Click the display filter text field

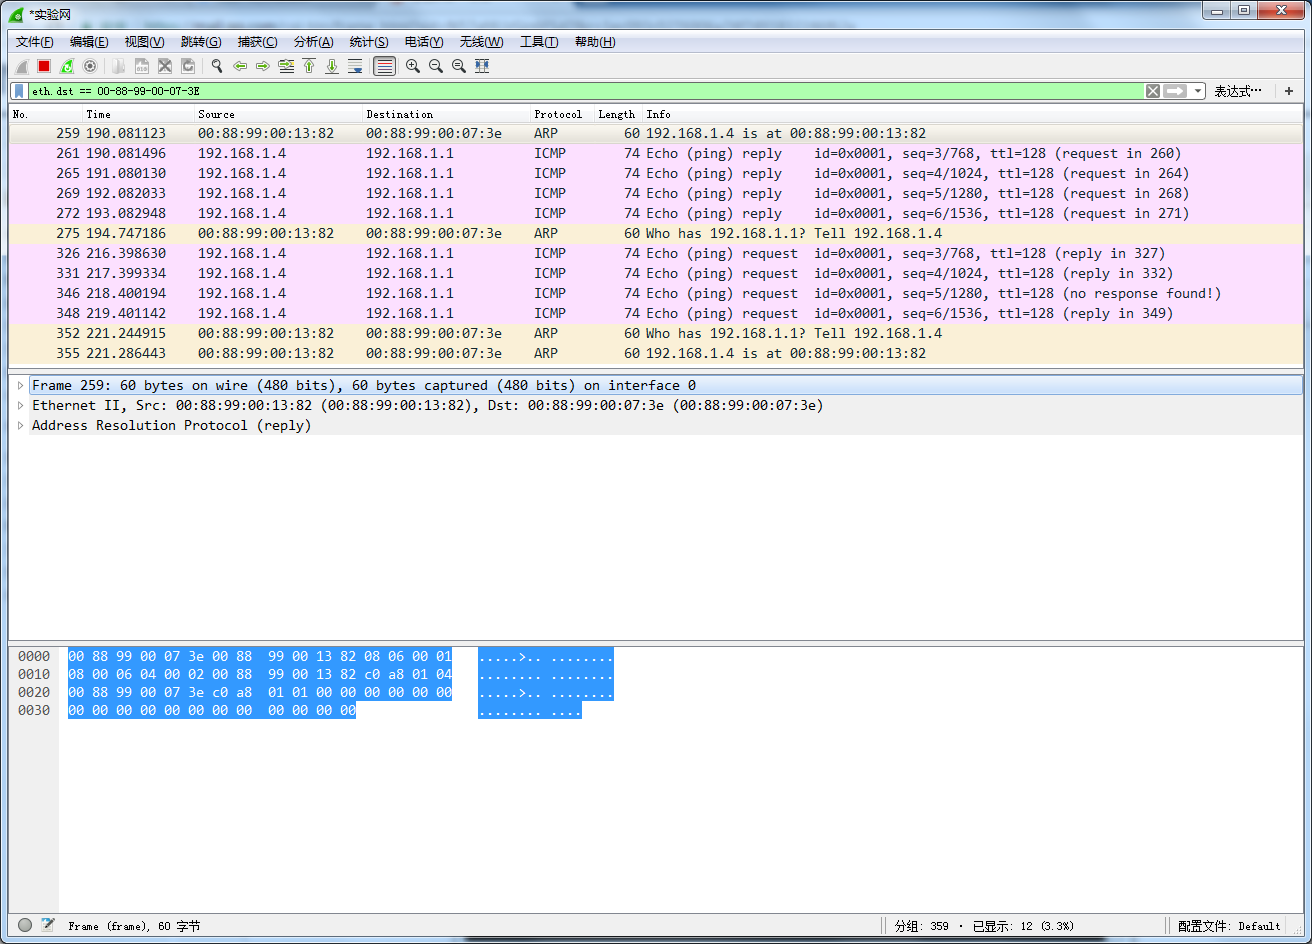580,91
